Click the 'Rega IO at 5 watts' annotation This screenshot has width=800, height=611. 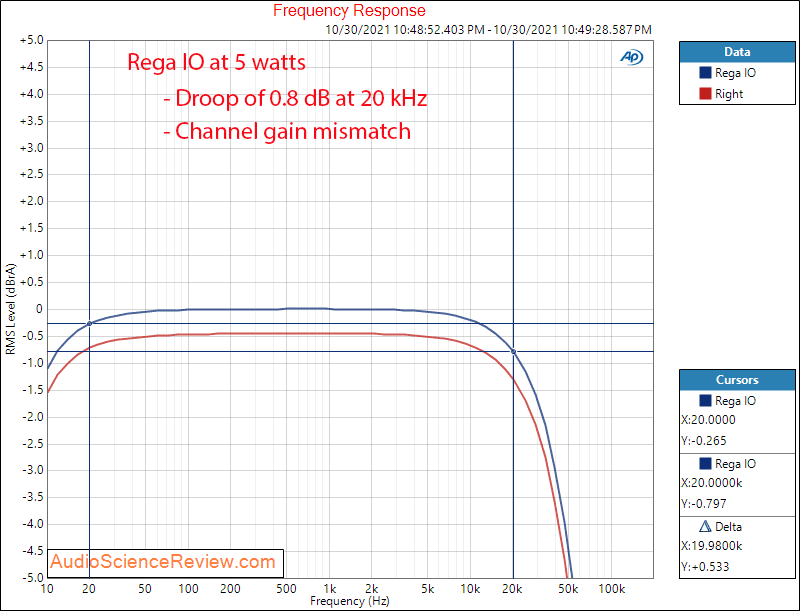[x=216, y=62]
